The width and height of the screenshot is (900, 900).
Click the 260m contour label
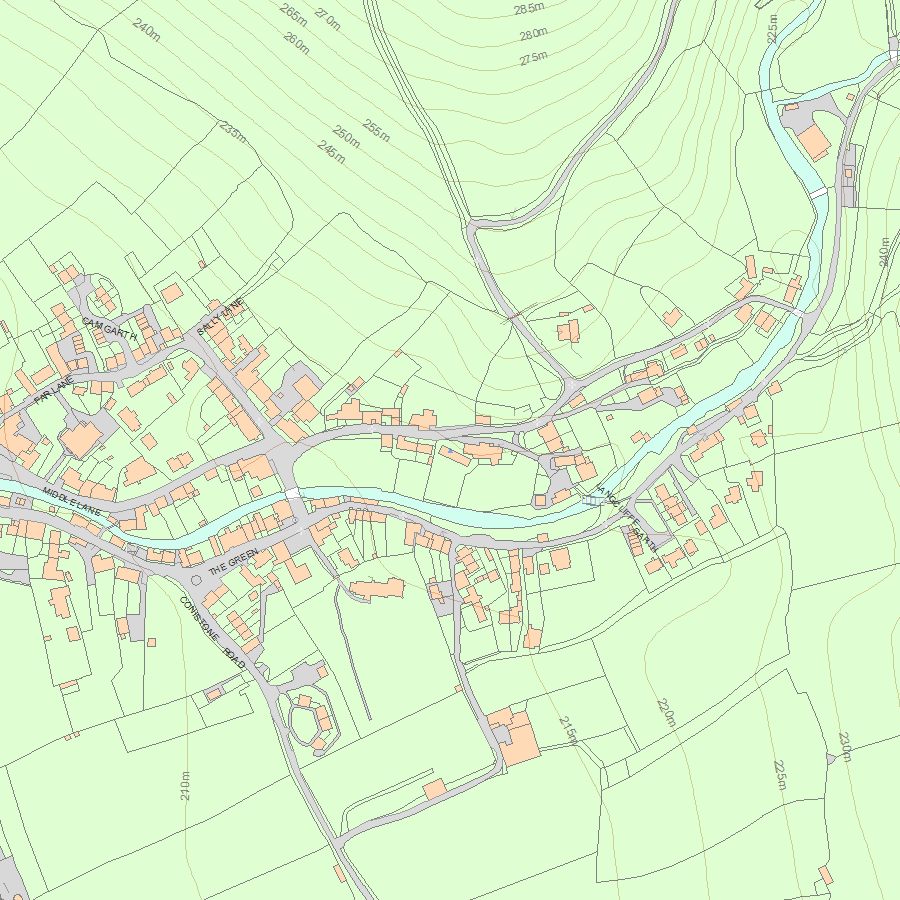[297, 43]
